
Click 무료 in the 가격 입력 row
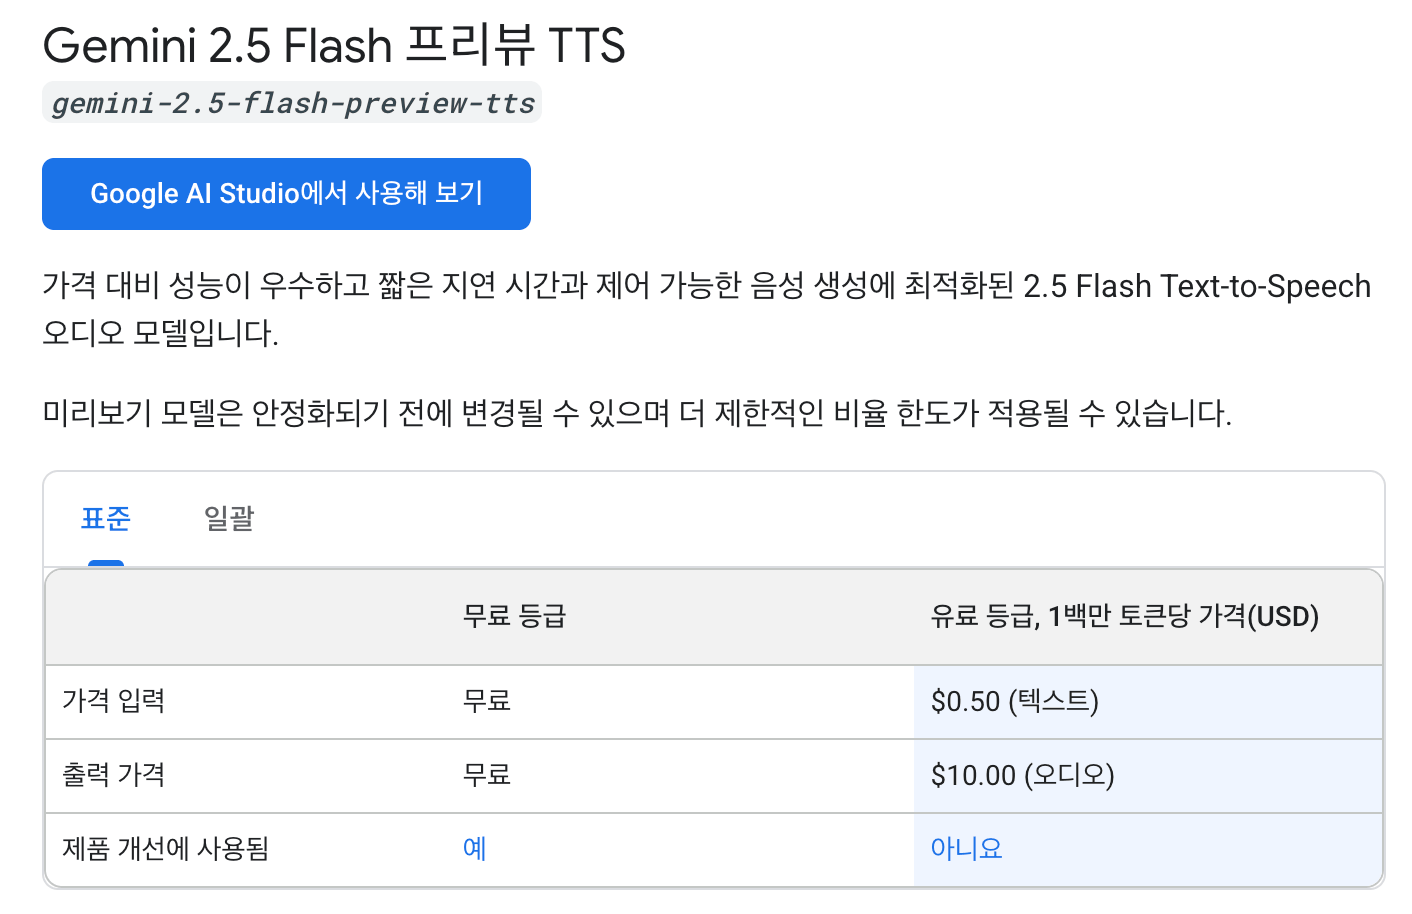487,701
